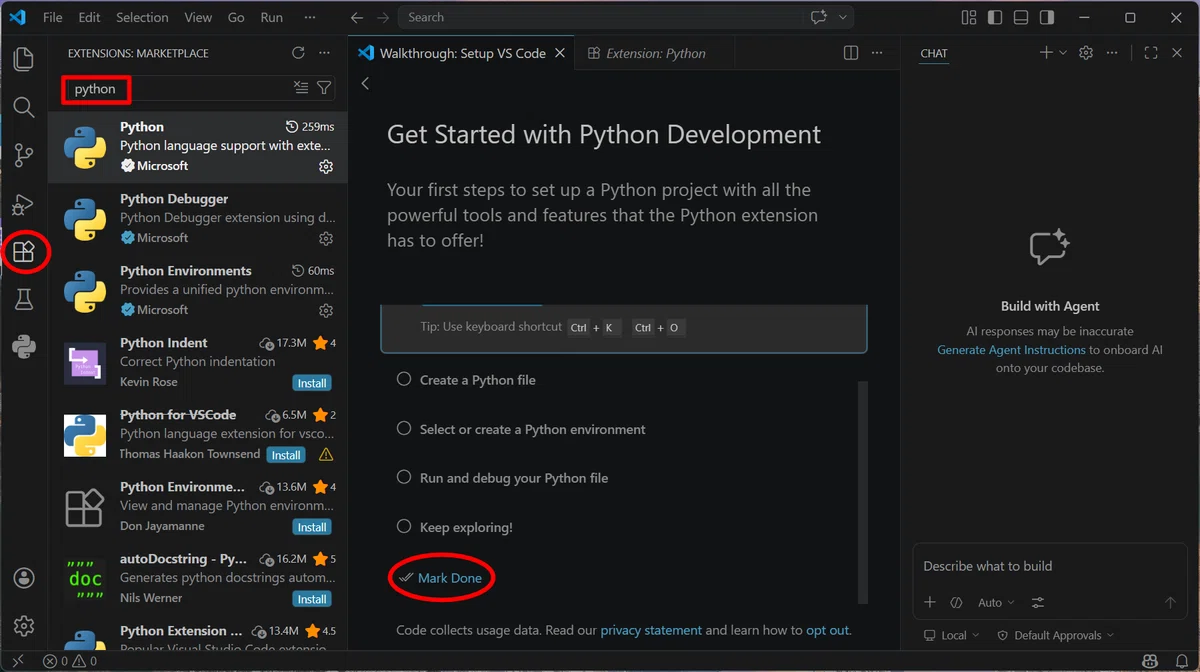Open editor More Actions ellipsis
The height and width of the screenshot is (672, 1200).
[877, 53]
